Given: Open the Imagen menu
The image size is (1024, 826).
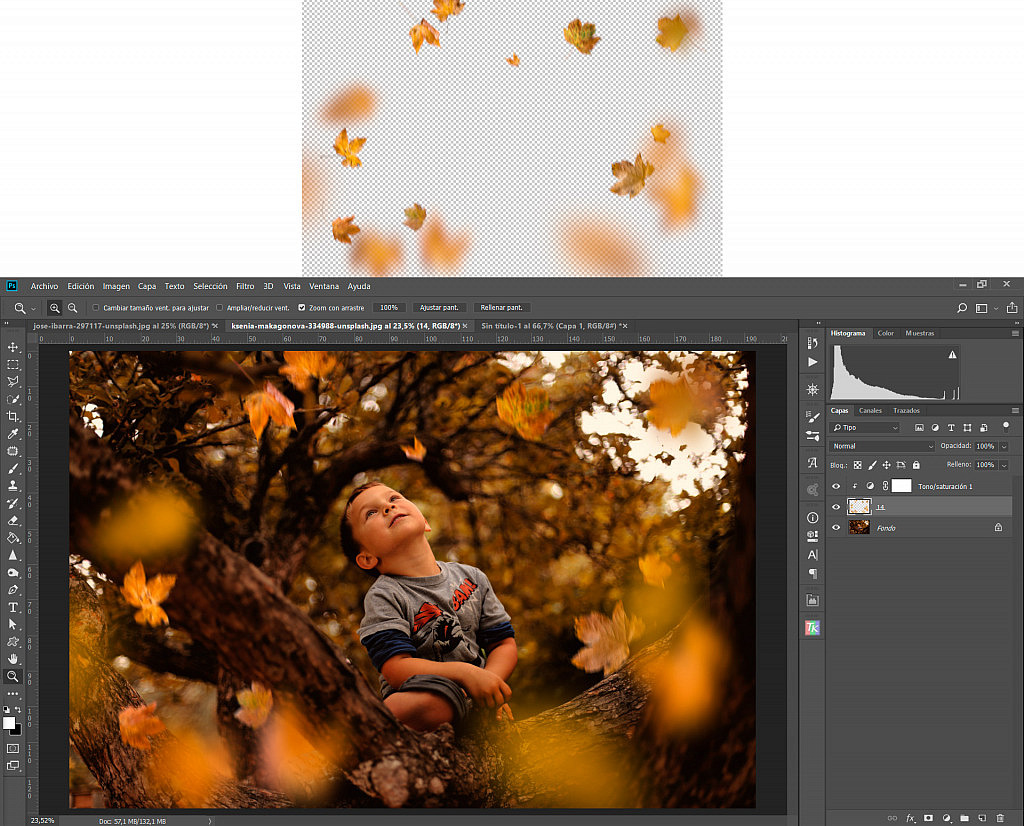Looking at the screenshot, I should click(x=116, y=286).
